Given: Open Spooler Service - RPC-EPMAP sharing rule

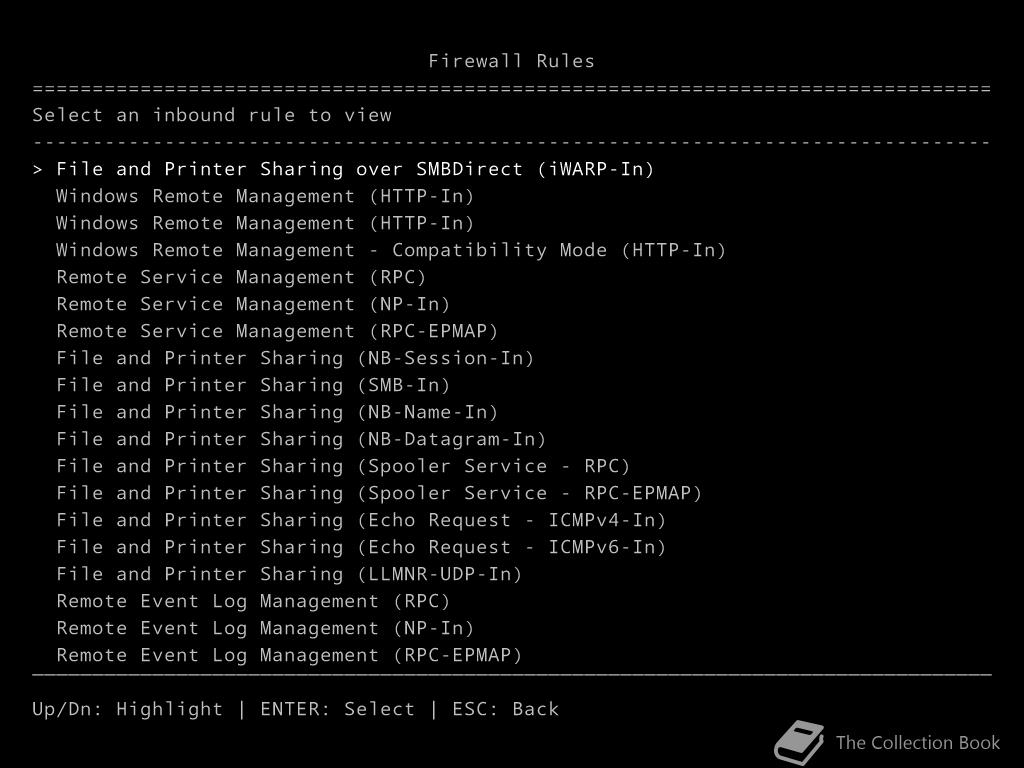Looking at the screenshot, I should pyautogui.click(x=379, y=493).
